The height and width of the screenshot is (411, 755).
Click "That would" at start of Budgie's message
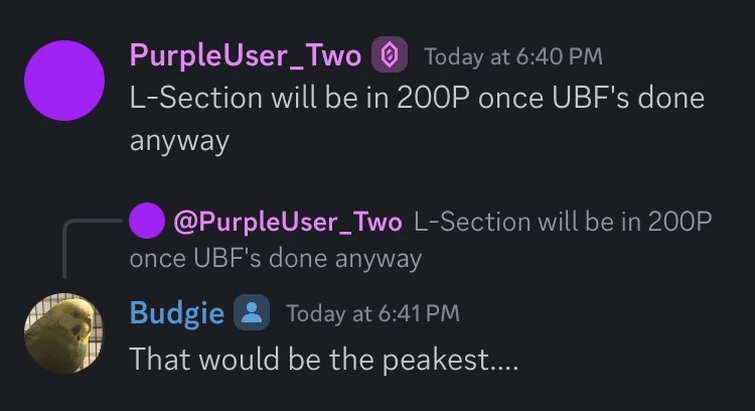pos(190,359)
